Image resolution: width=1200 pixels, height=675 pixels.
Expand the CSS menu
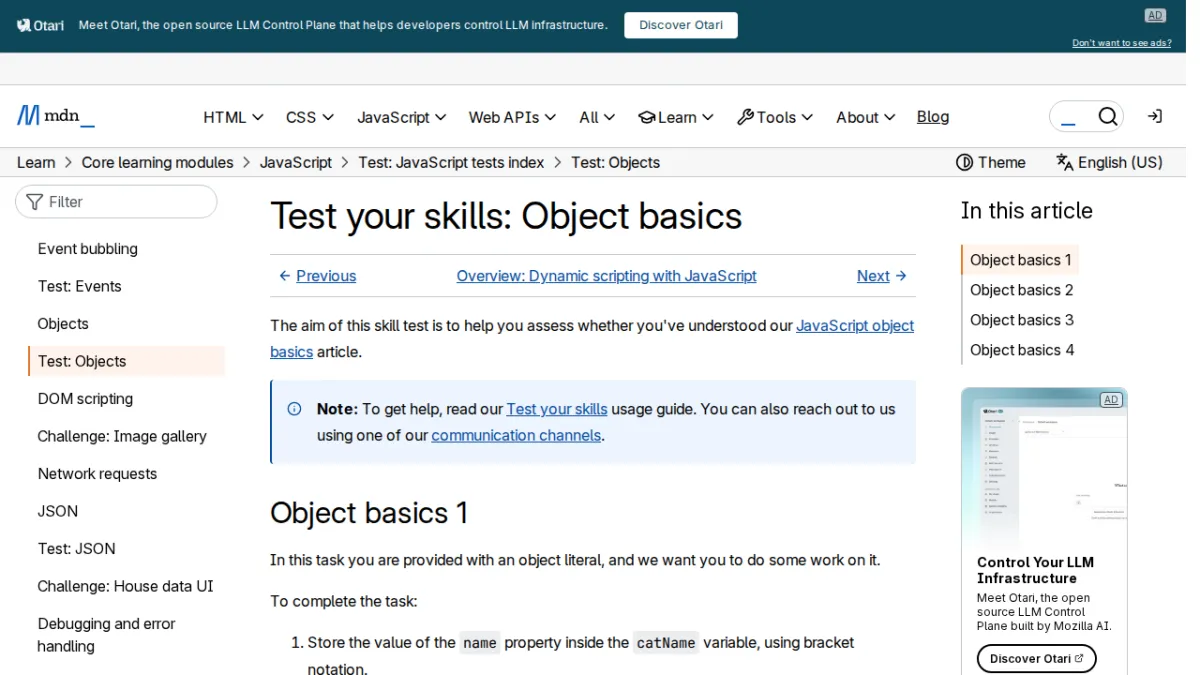click(310, 117)
